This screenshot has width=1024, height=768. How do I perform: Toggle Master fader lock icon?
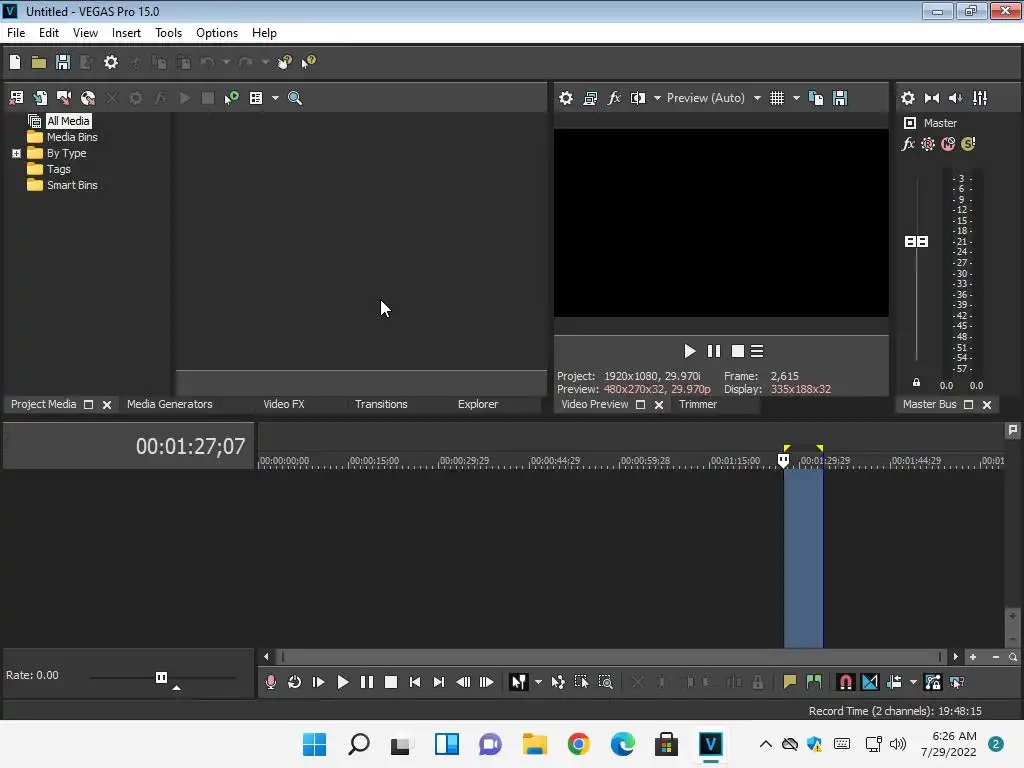(x=916, y=383)
